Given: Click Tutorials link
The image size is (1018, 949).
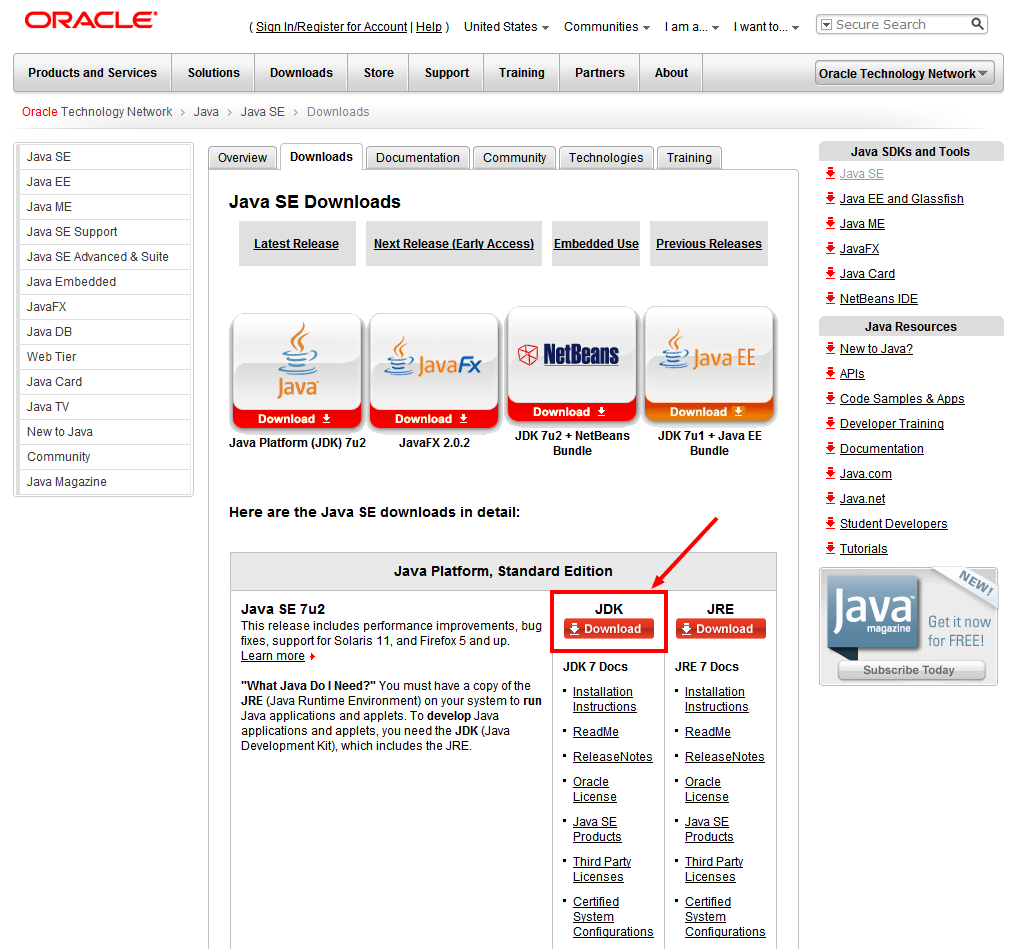Looking at the screenshot, I should [x=863, y=548].
